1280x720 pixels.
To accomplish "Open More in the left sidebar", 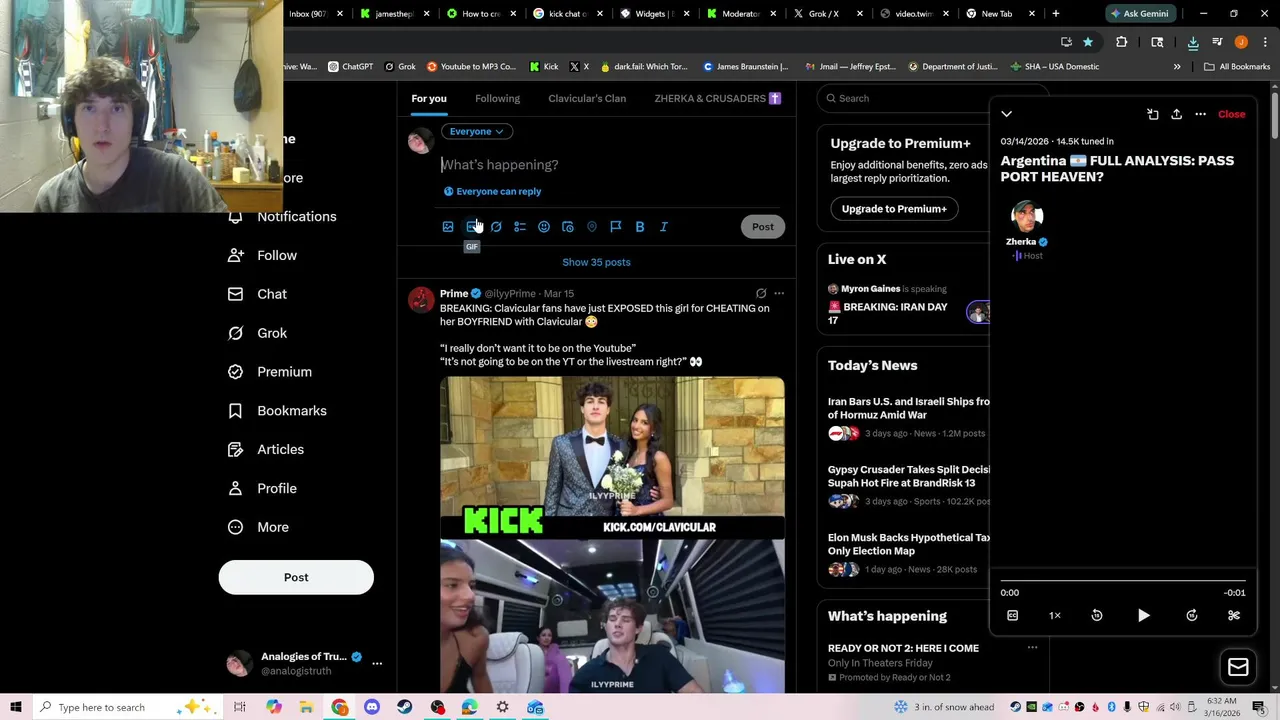I will (259, 527).
